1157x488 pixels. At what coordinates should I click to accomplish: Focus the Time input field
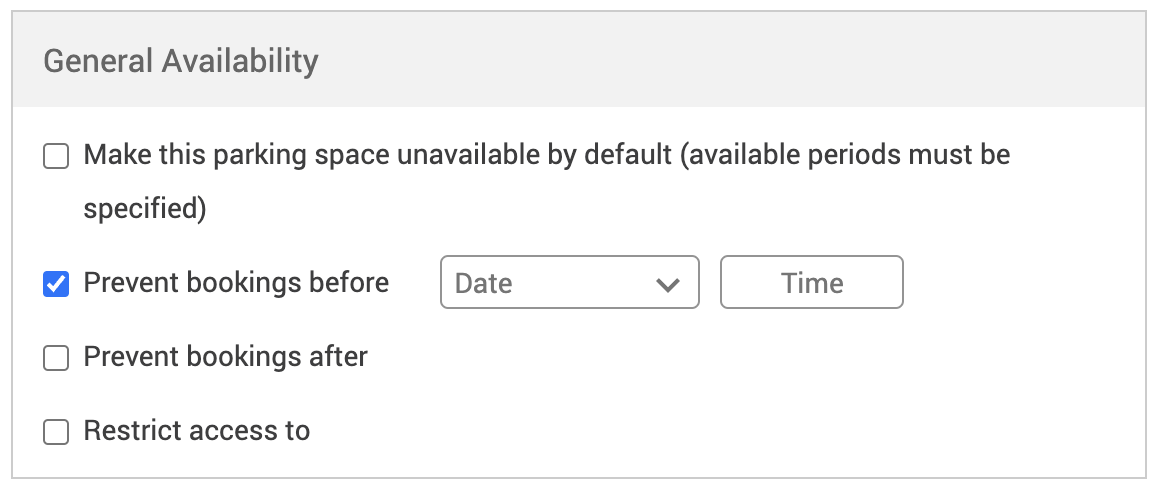point(811,283)
